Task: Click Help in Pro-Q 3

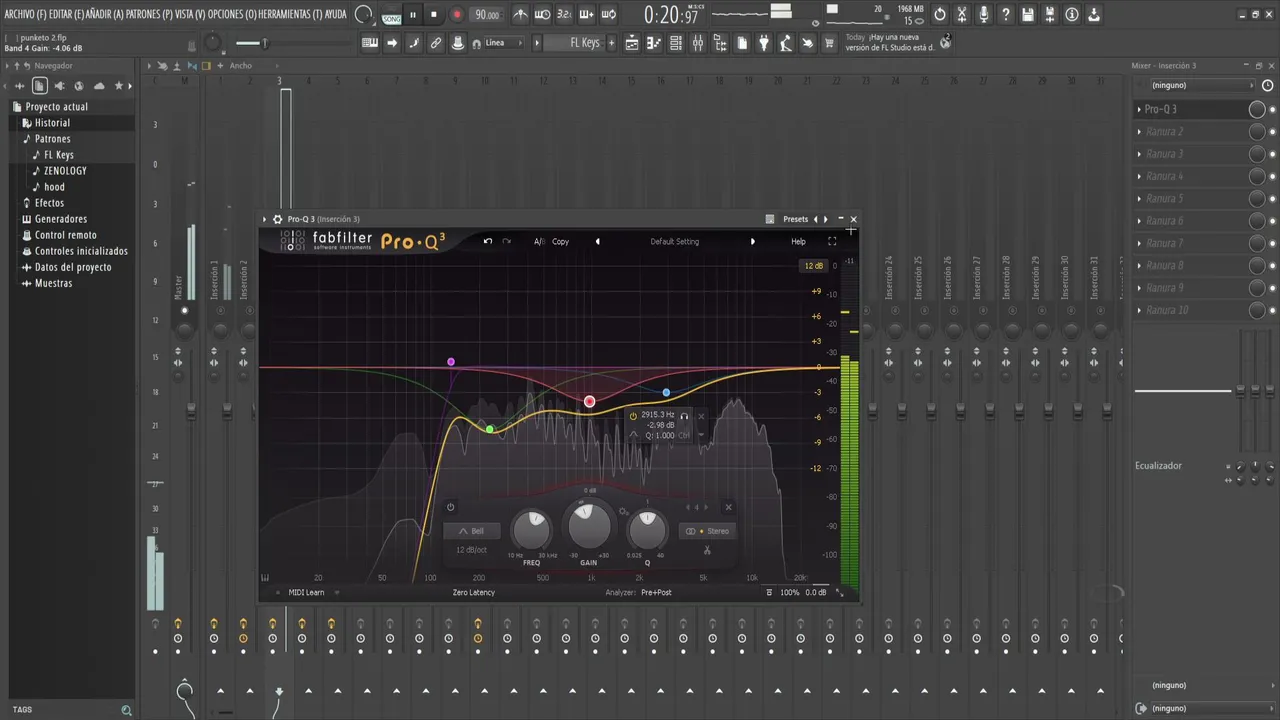Action: 798,241
